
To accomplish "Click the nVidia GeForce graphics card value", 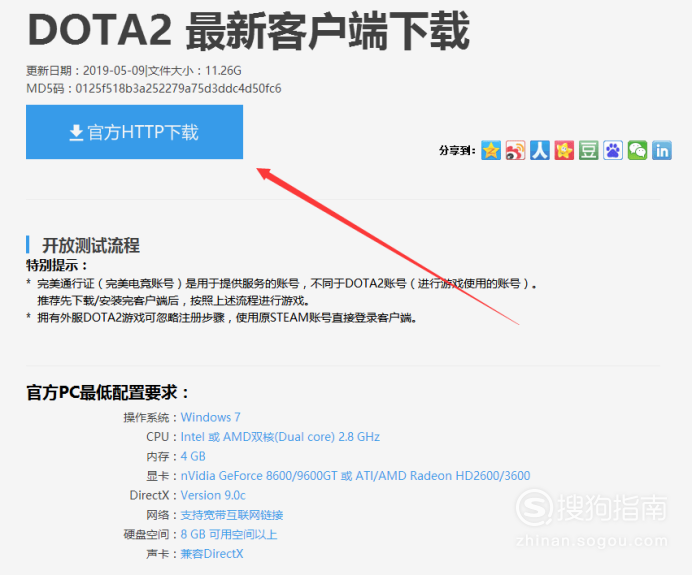I will (x=355, y=476).
